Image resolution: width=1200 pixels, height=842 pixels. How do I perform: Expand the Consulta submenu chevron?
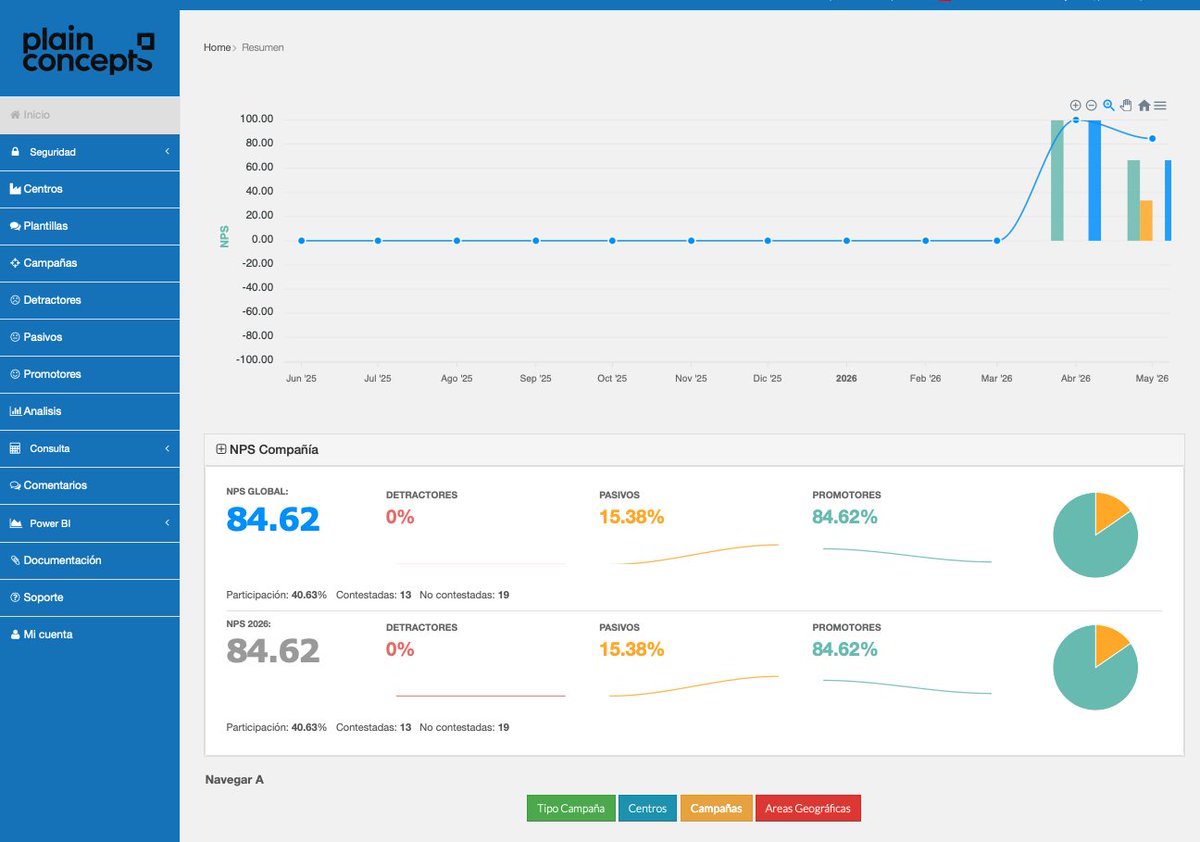[167, 448]
